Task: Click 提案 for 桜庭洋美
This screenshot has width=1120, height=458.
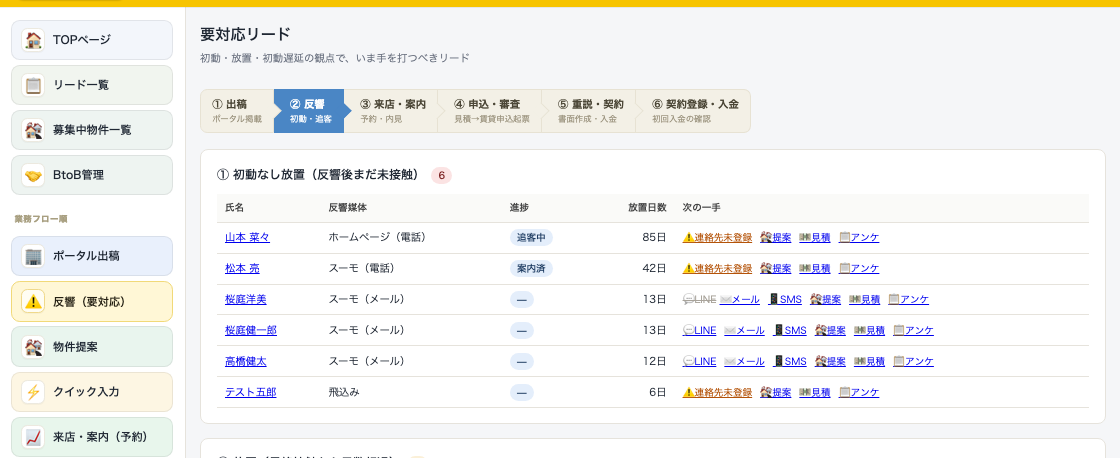Action: point(825,299)
